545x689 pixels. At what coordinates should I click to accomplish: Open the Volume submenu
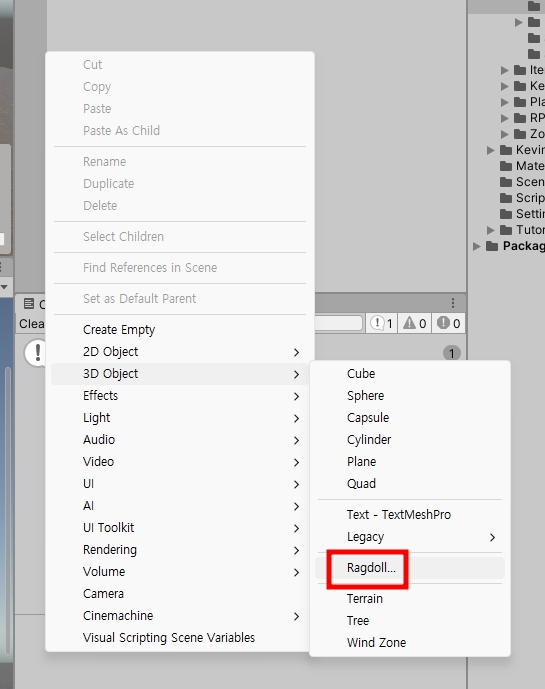180,571
